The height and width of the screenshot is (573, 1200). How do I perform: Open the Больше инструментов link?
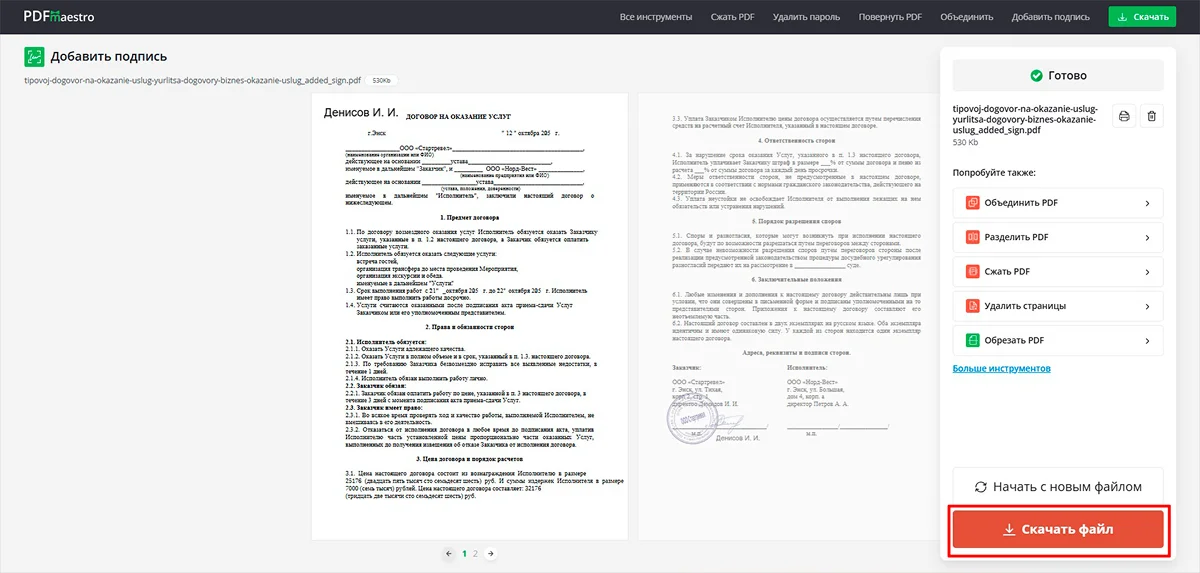click(x=1001, y=368)
